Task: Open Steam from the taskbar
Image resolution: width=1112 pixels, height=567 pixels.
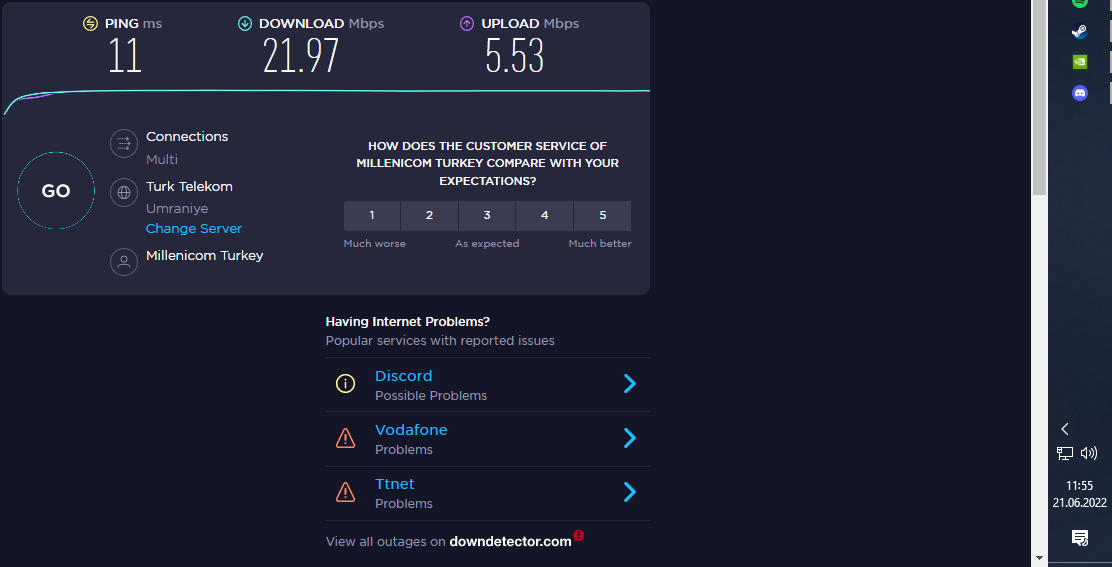Action: [1079, 31]
